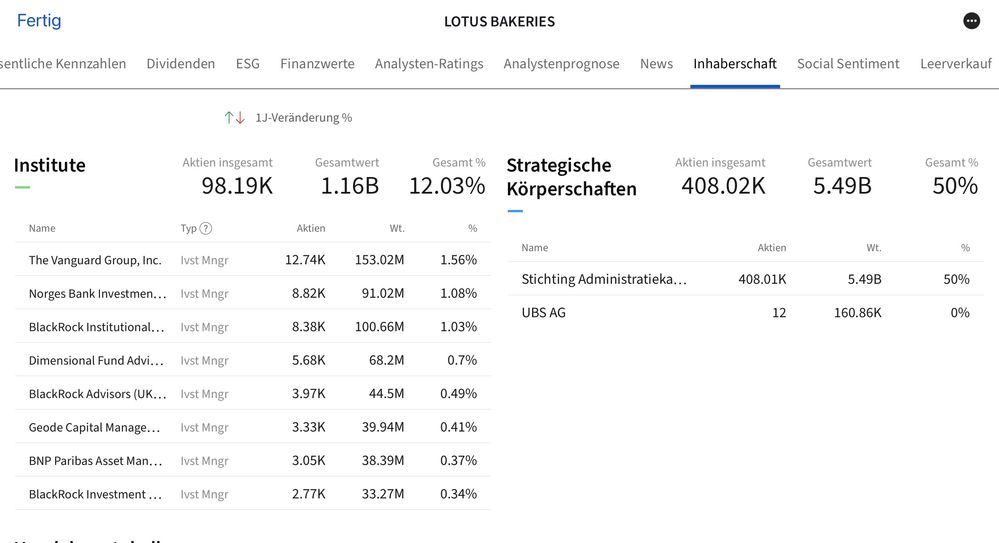The height and width of the screenshot is (543, 999).
Task: Open the Norges Bank Investment row
Action: pyautogui.click(x=252, y=294)
